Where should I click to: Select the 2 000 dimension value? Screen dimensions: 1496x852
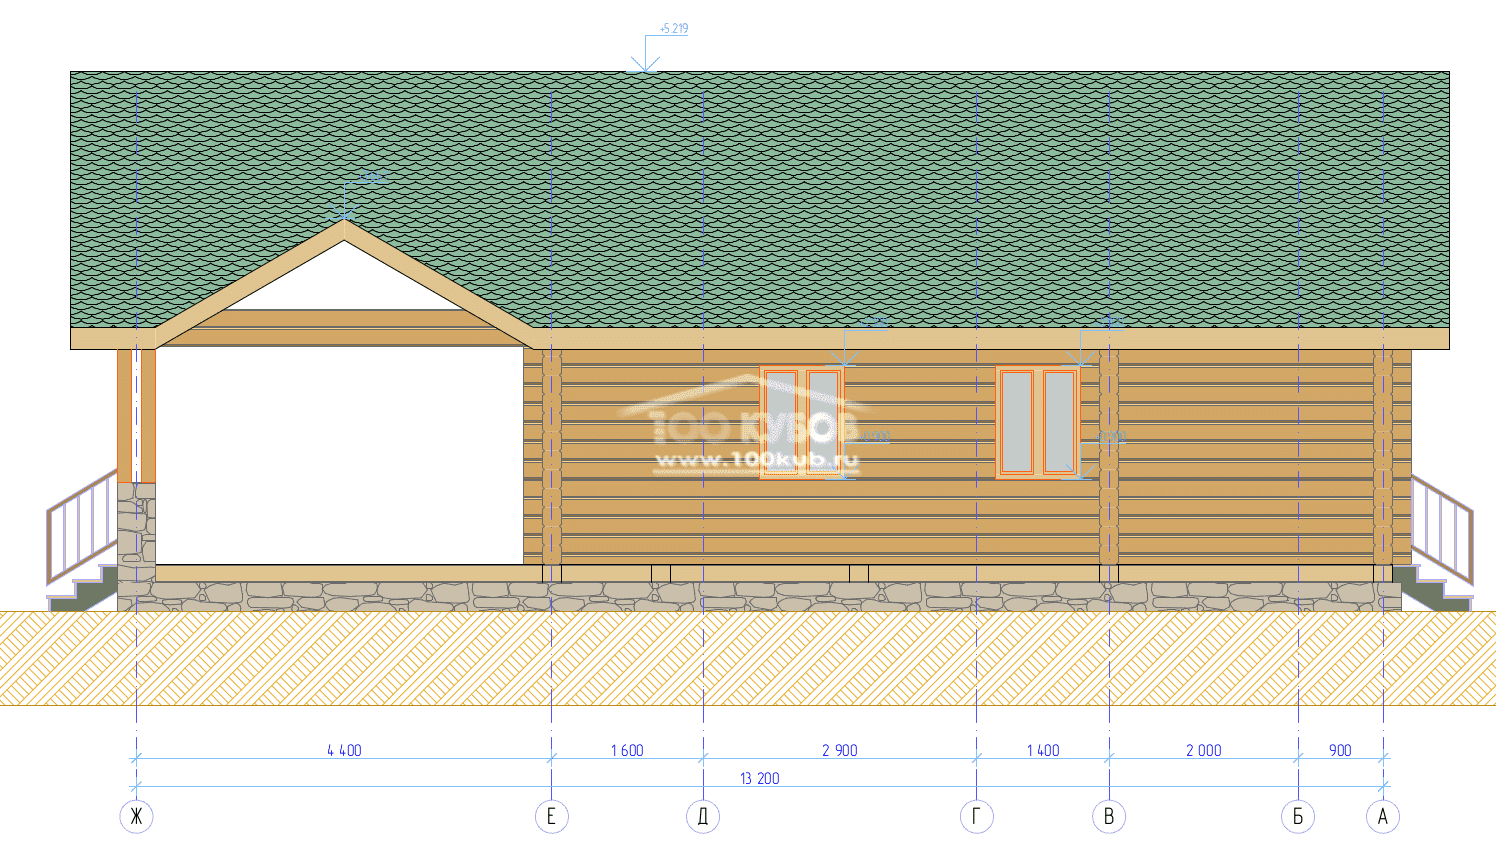pyautogui.click(x=1203, y=750)
